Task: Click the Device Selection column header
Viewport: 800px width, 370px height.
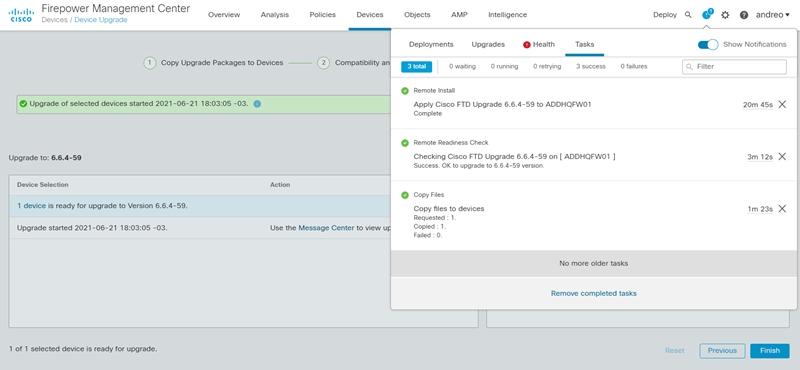Action: [43, 185]
